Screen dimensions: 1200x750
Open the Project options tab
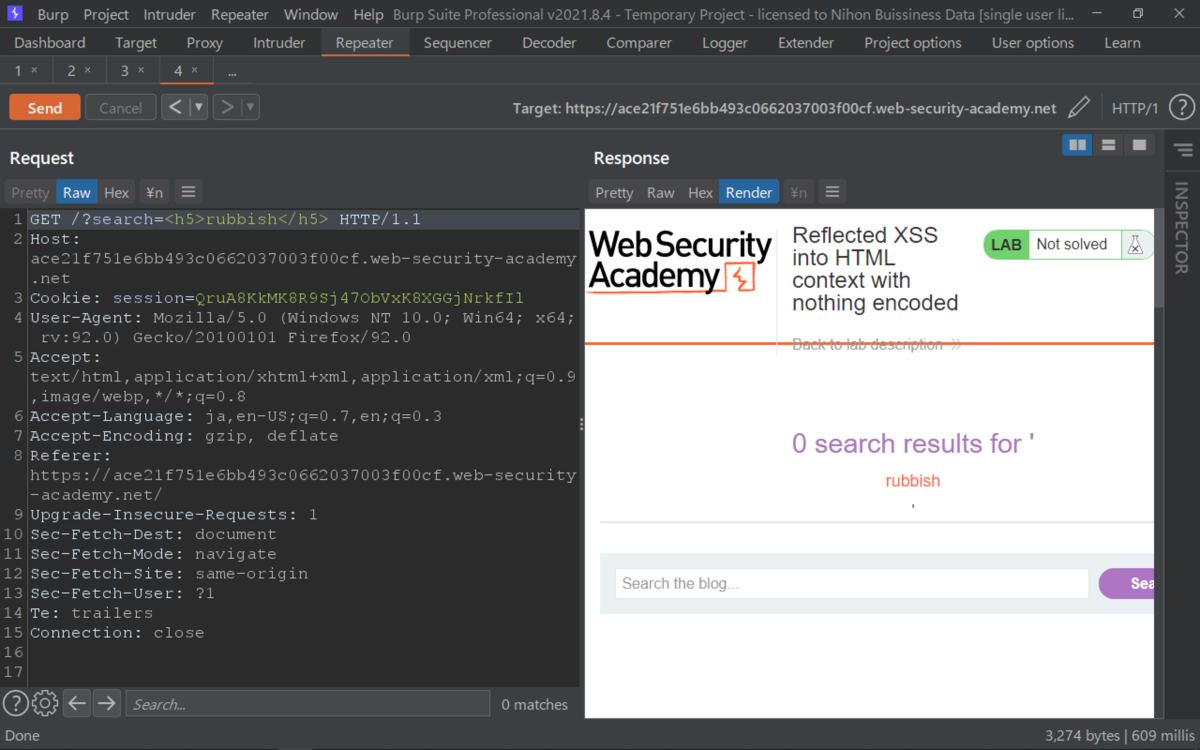tap(913, 43)
